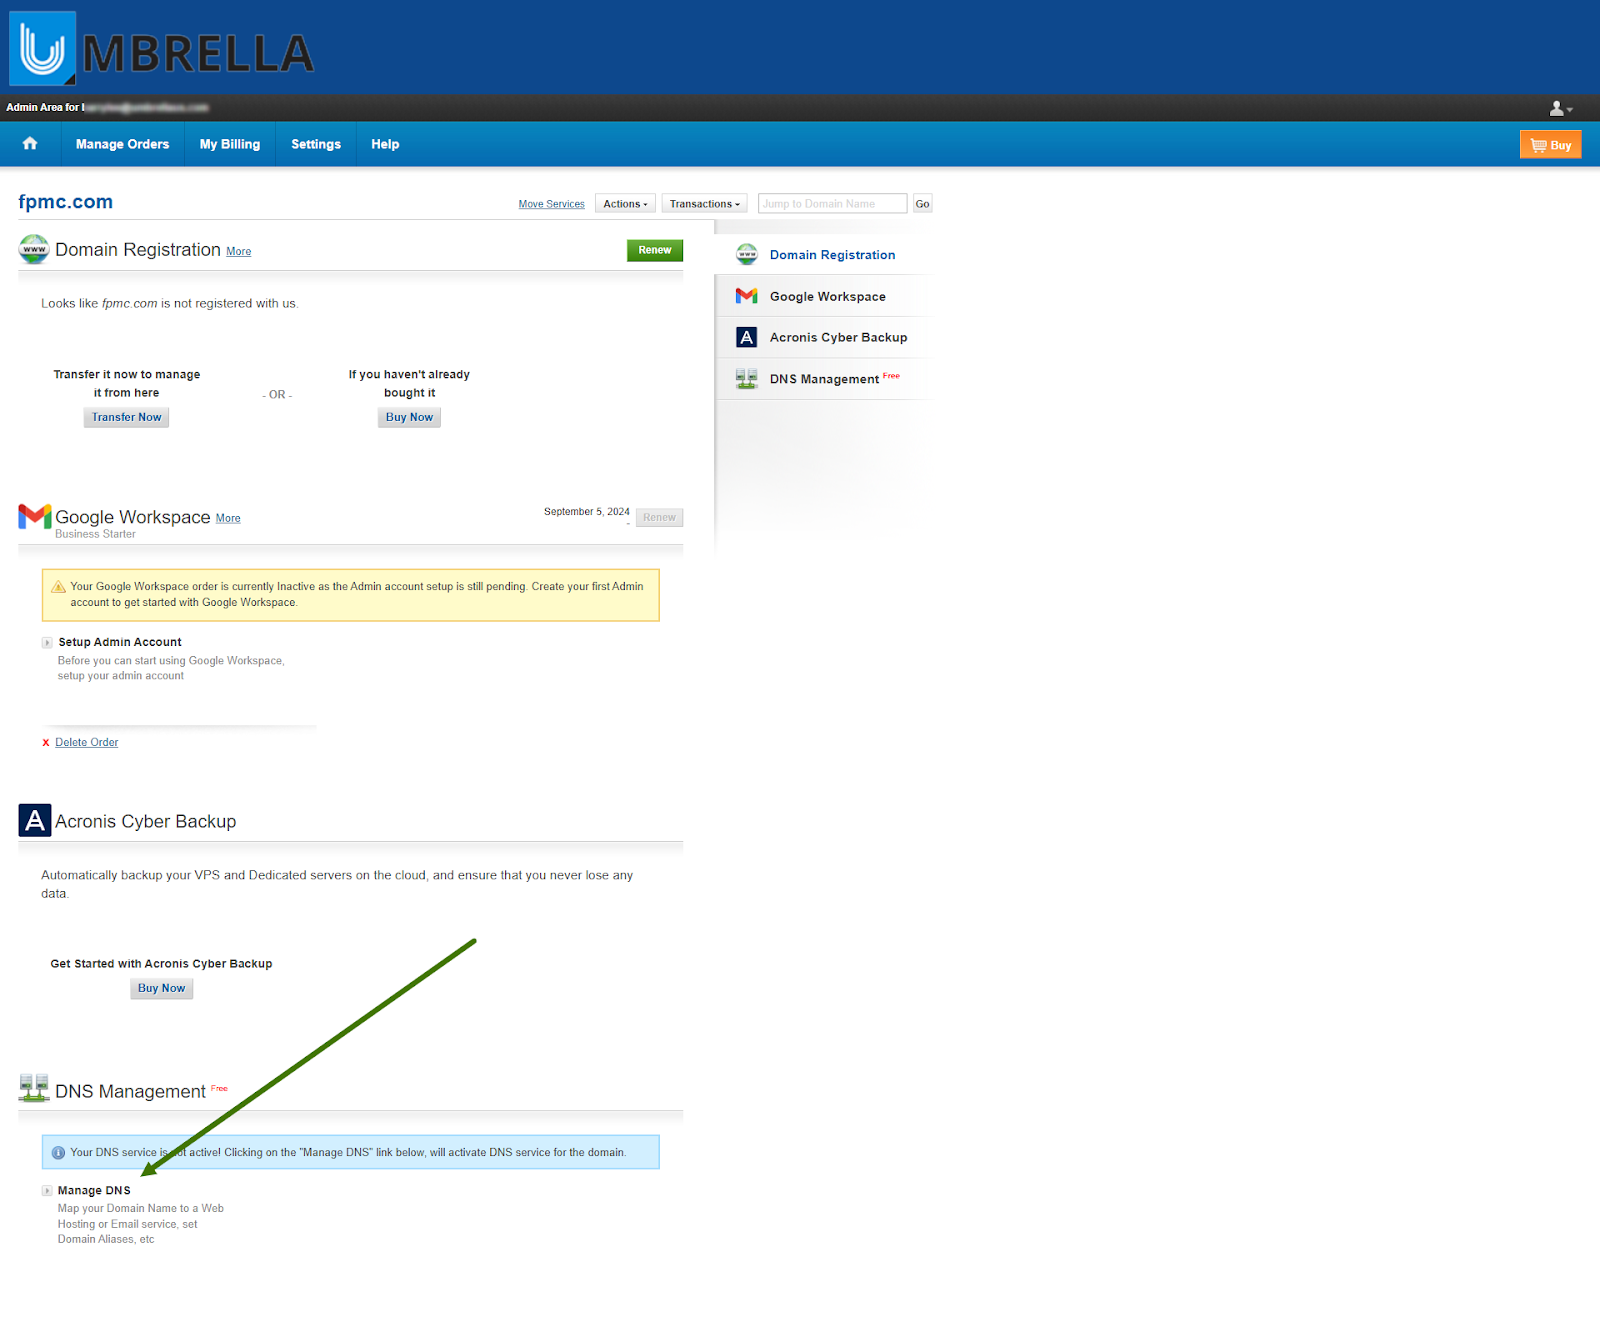Click the red X delete icon
The width and height of the screenshot is (1600, 1317).
pos(46,742)
